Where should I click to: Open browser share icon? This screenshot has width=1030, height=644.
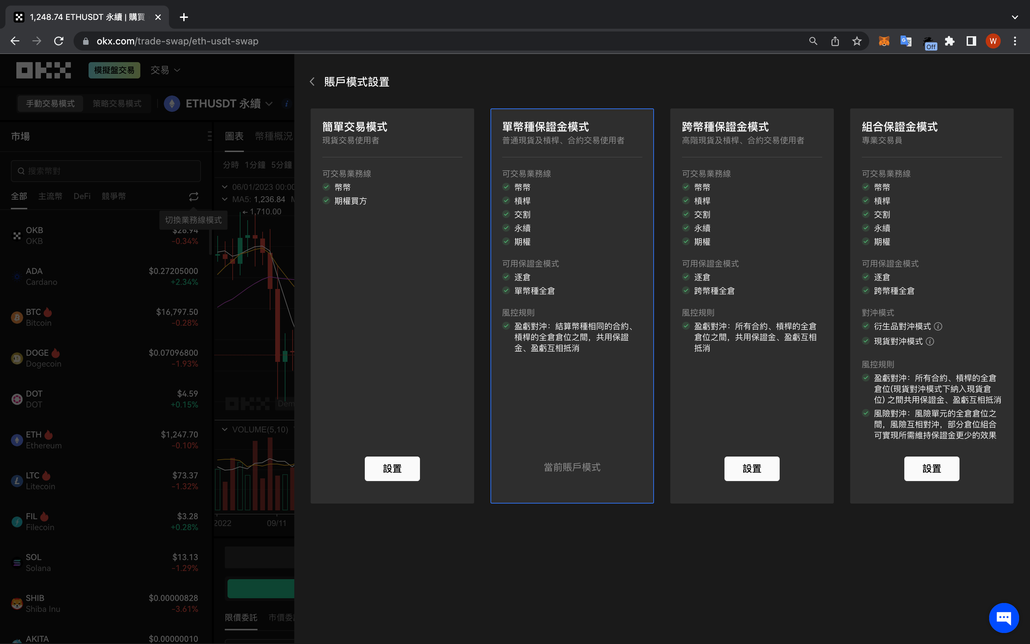click(835, 41)
